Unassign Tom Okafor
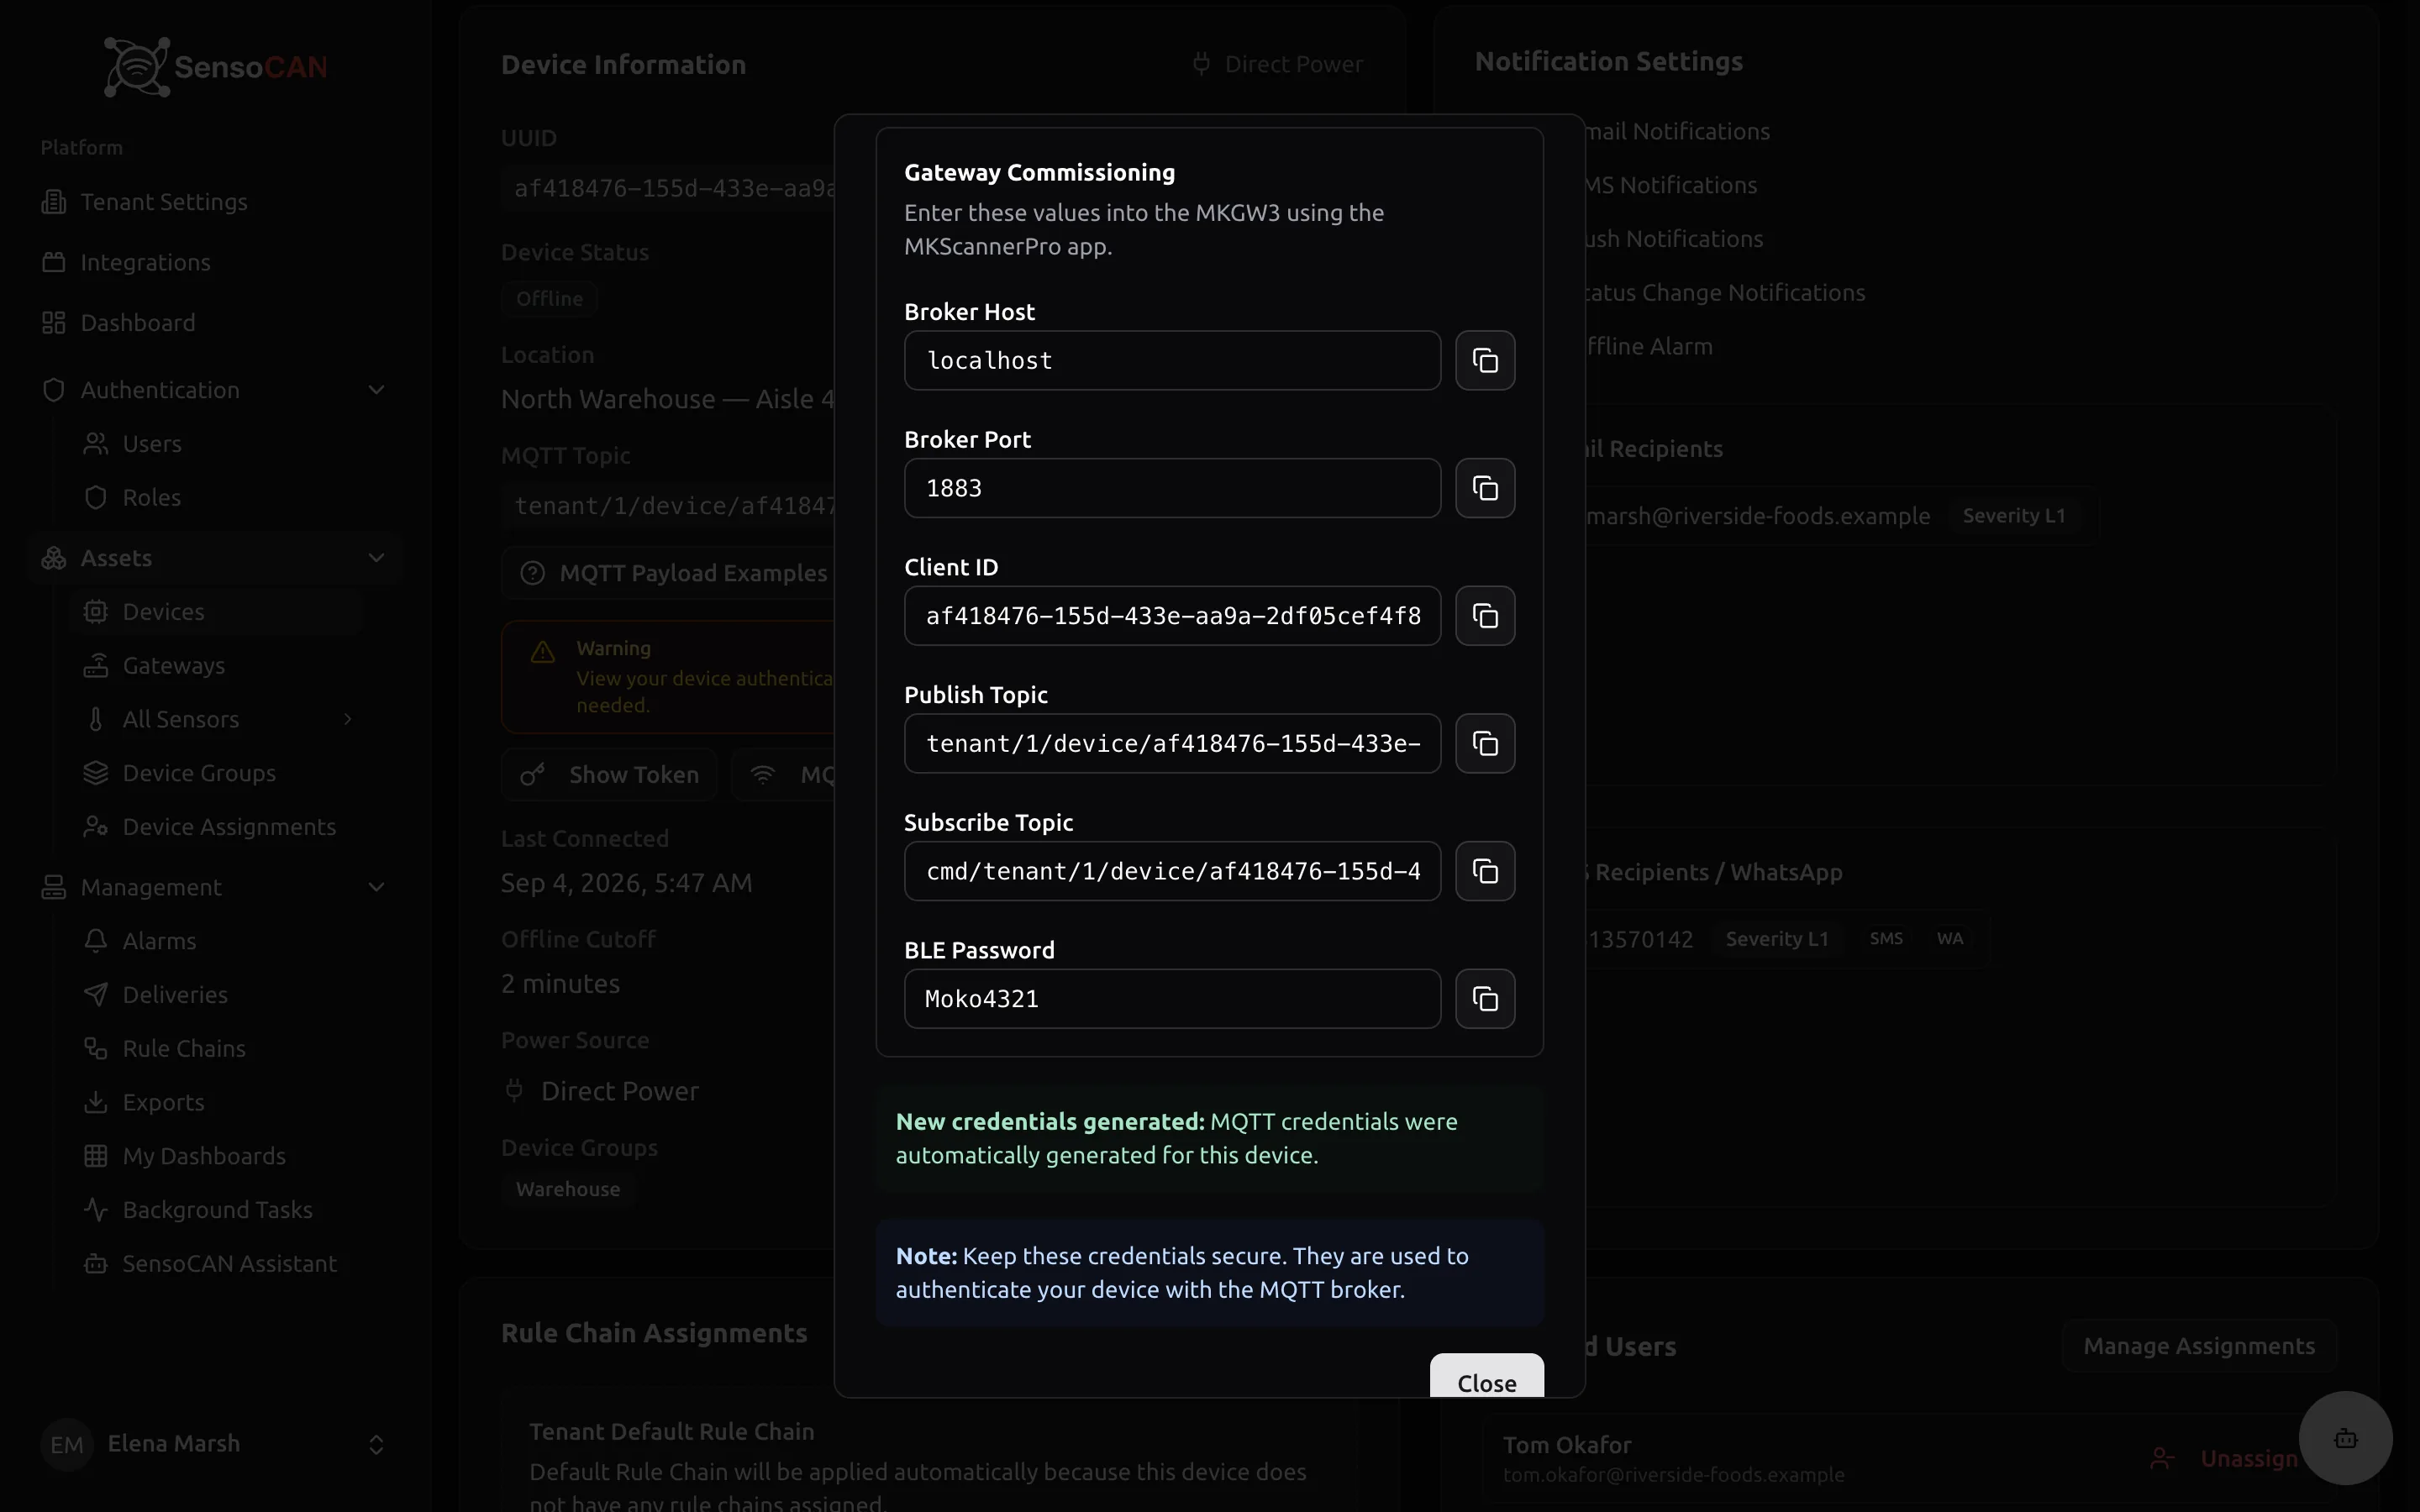The width and height of the screenshot is (2420, 1512). (x=2224, y=1459)
